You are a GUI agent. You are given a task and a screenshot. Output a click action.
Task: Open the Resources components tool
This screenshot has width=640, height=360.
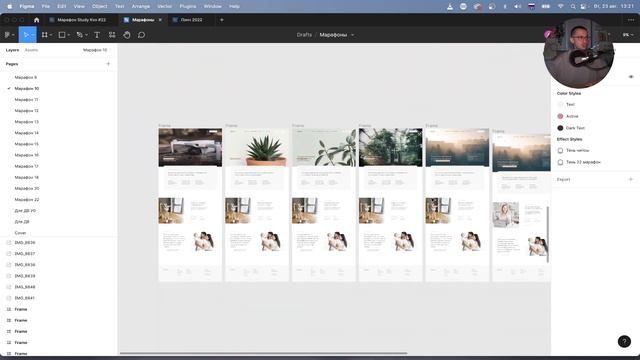112,35
